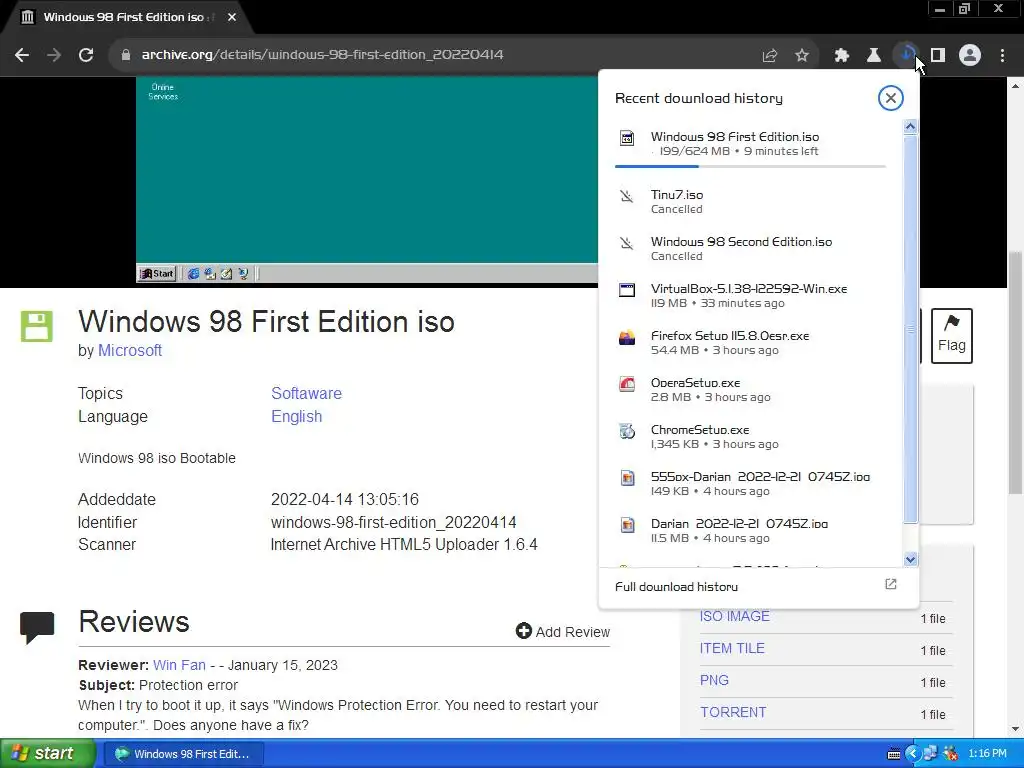Open the ITEM TILE download option
Image resolution: width=1024 pixels, height=768 pixels.
click(x=732, y=648)
